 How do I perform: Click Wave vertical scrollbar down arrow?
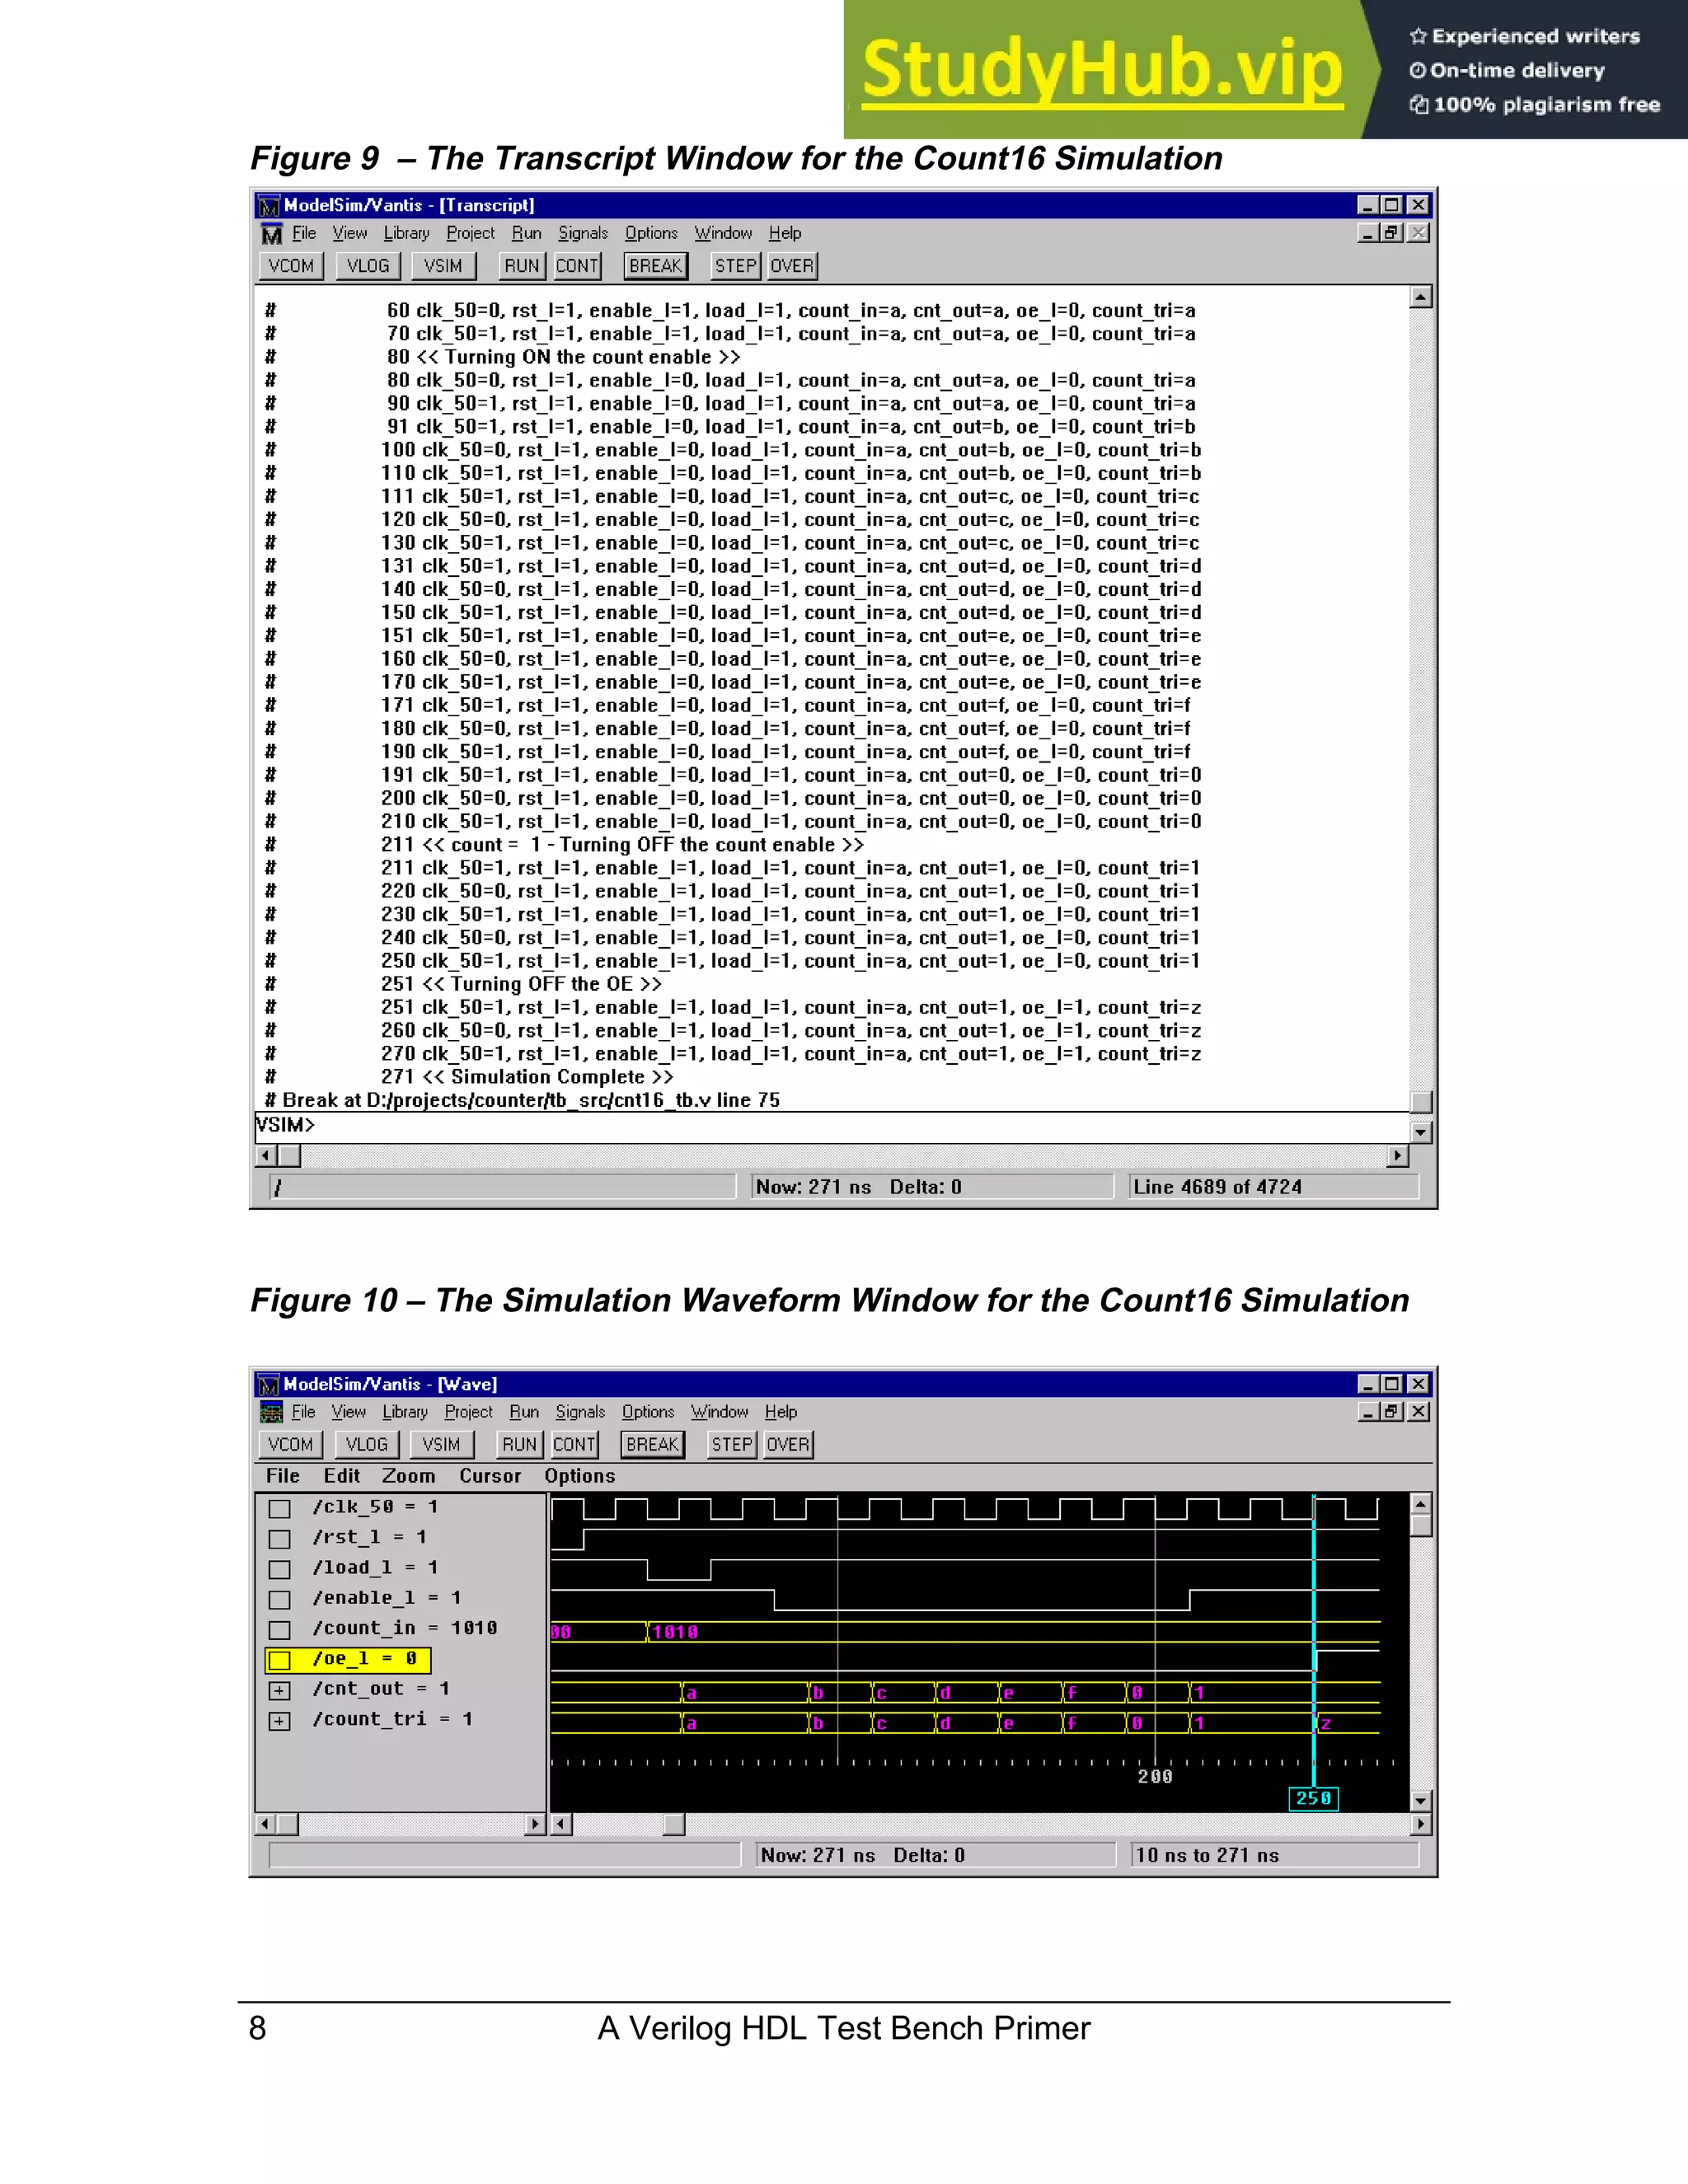click(x=1421, y=1801)
